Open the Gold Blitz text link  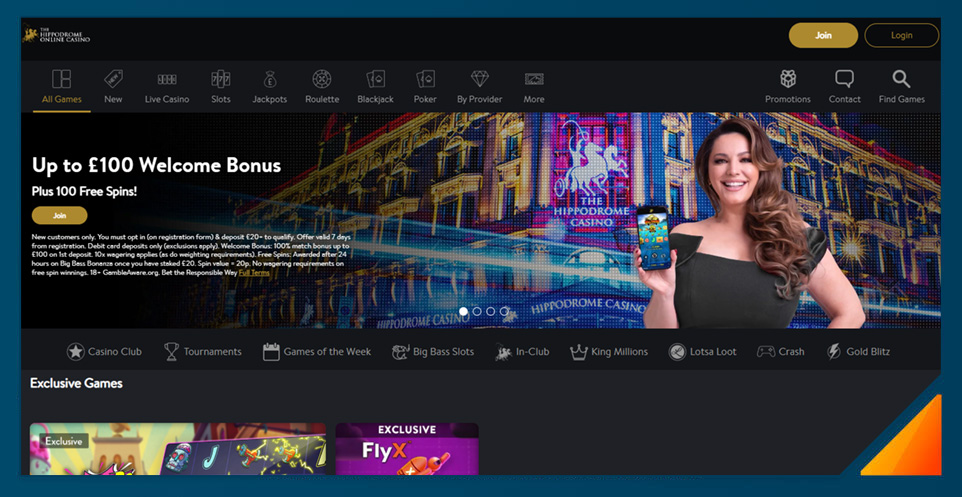(868, 352)
